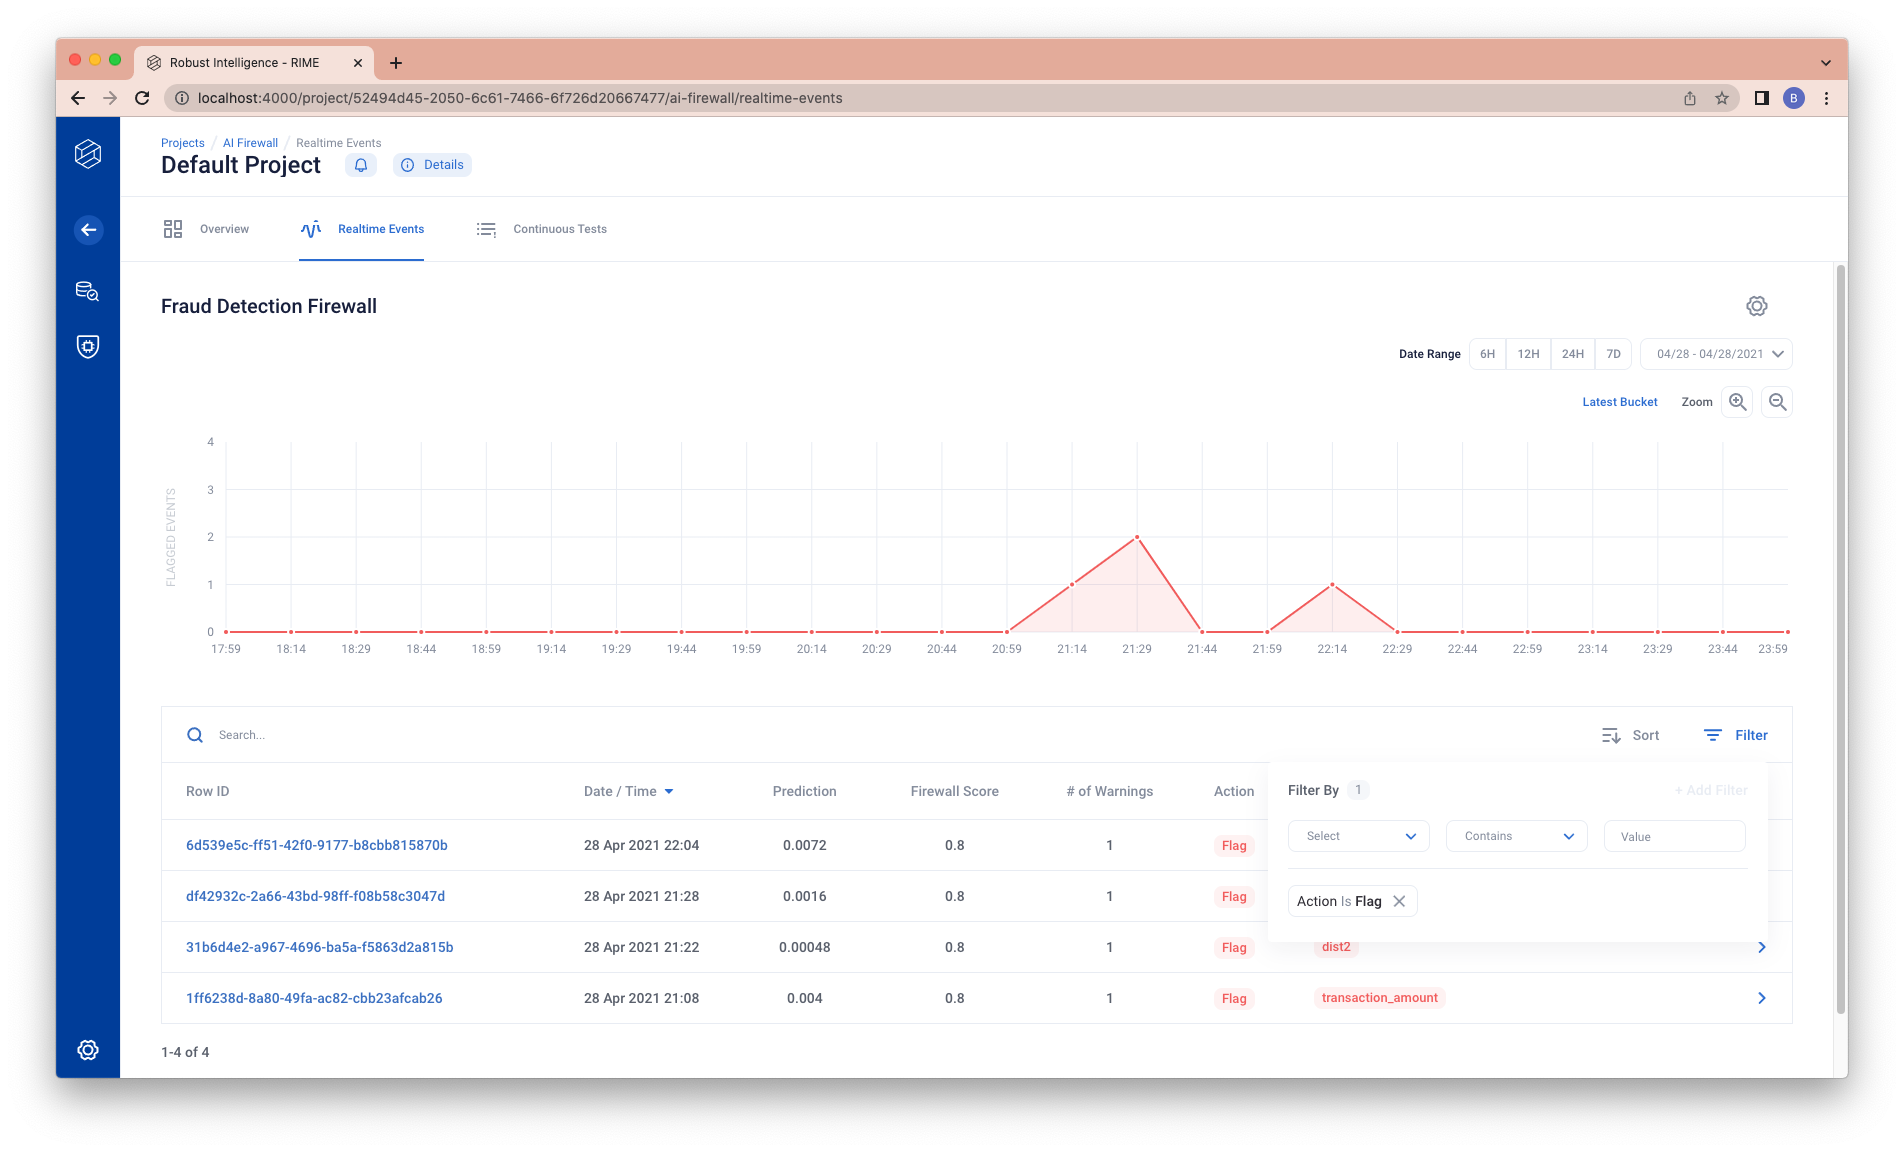Open the filter field Select dropdown

[x=1359, y=836]
